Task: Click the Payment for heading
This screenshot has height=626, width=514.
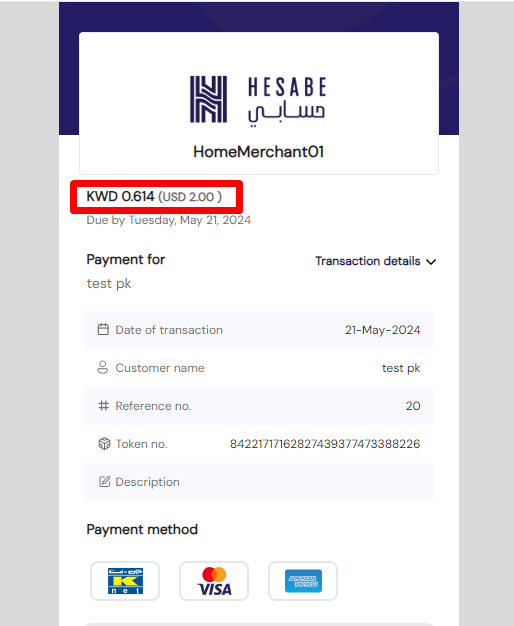Action: tap(126, 260)
